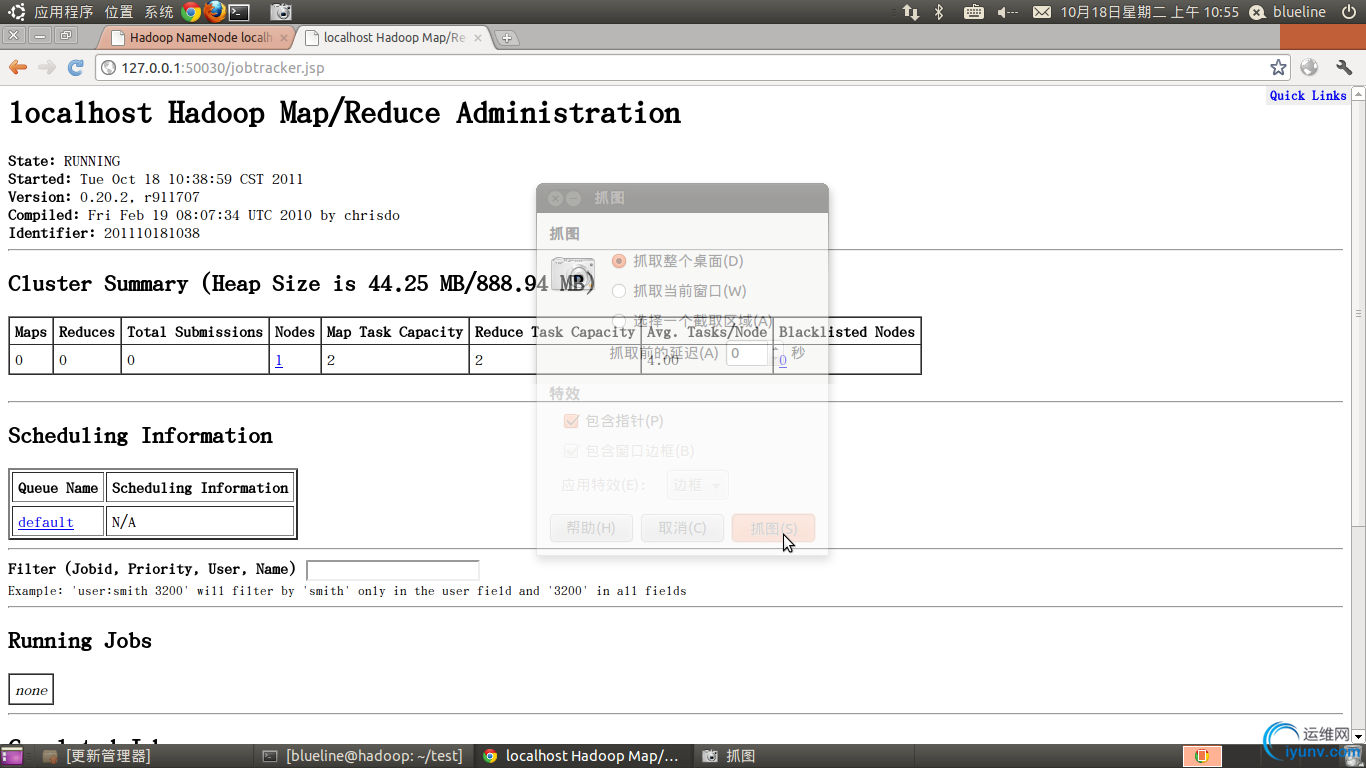Click the show desktop icon in the bottom panel
This screenshot has width=1366, height=768.
[x=13, y=756]
